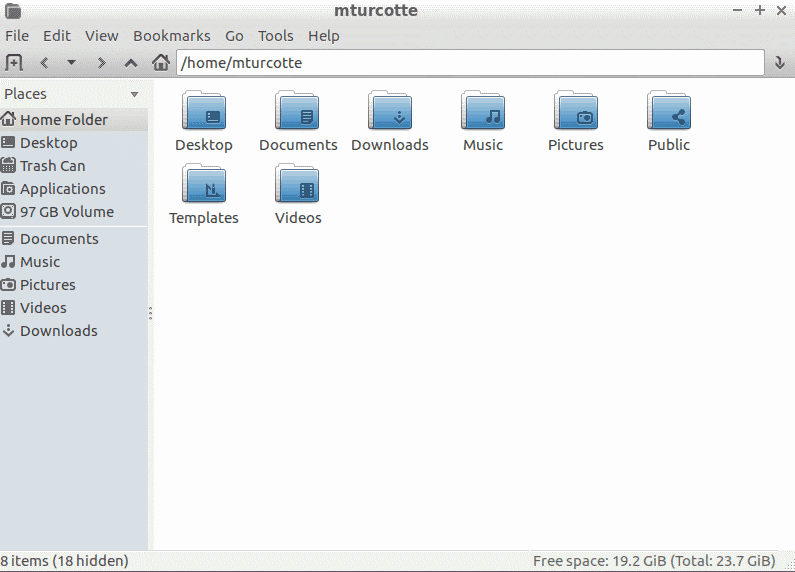
Task: Open the View menu
Action: (x=101, y=36)
